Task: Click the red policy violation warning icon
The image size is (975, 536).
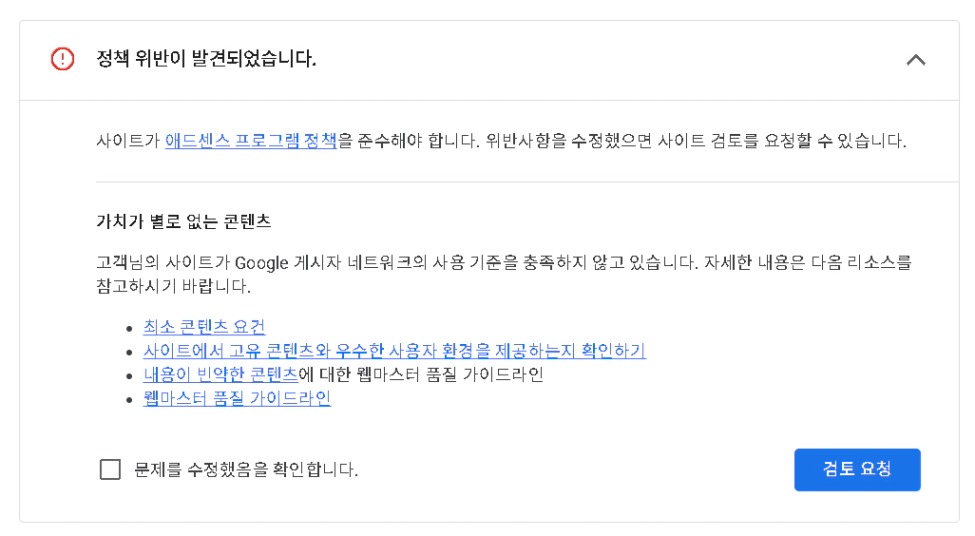Action: click(63, 59)
